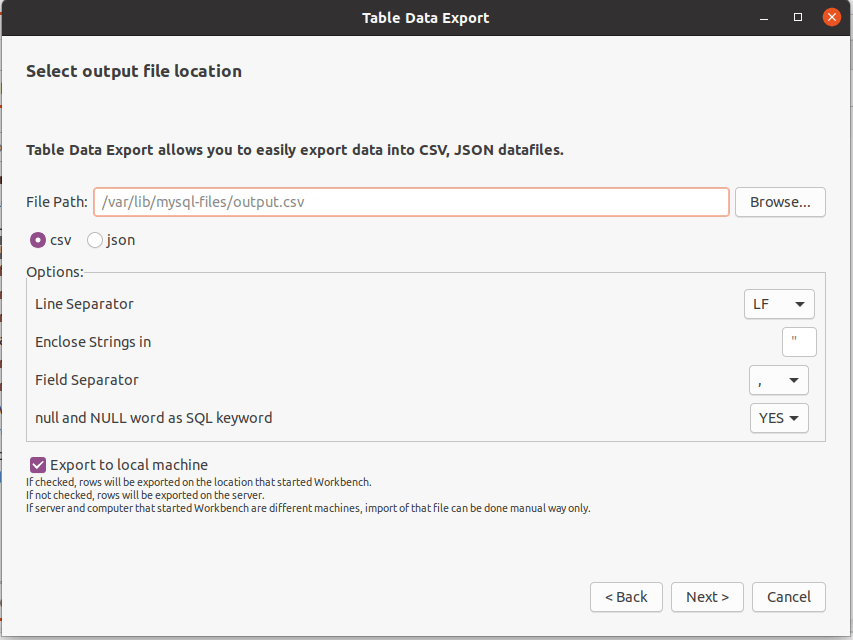Click the Field Separator label
This screenshot has width=853, height=640.
click(x=87, y=380)
